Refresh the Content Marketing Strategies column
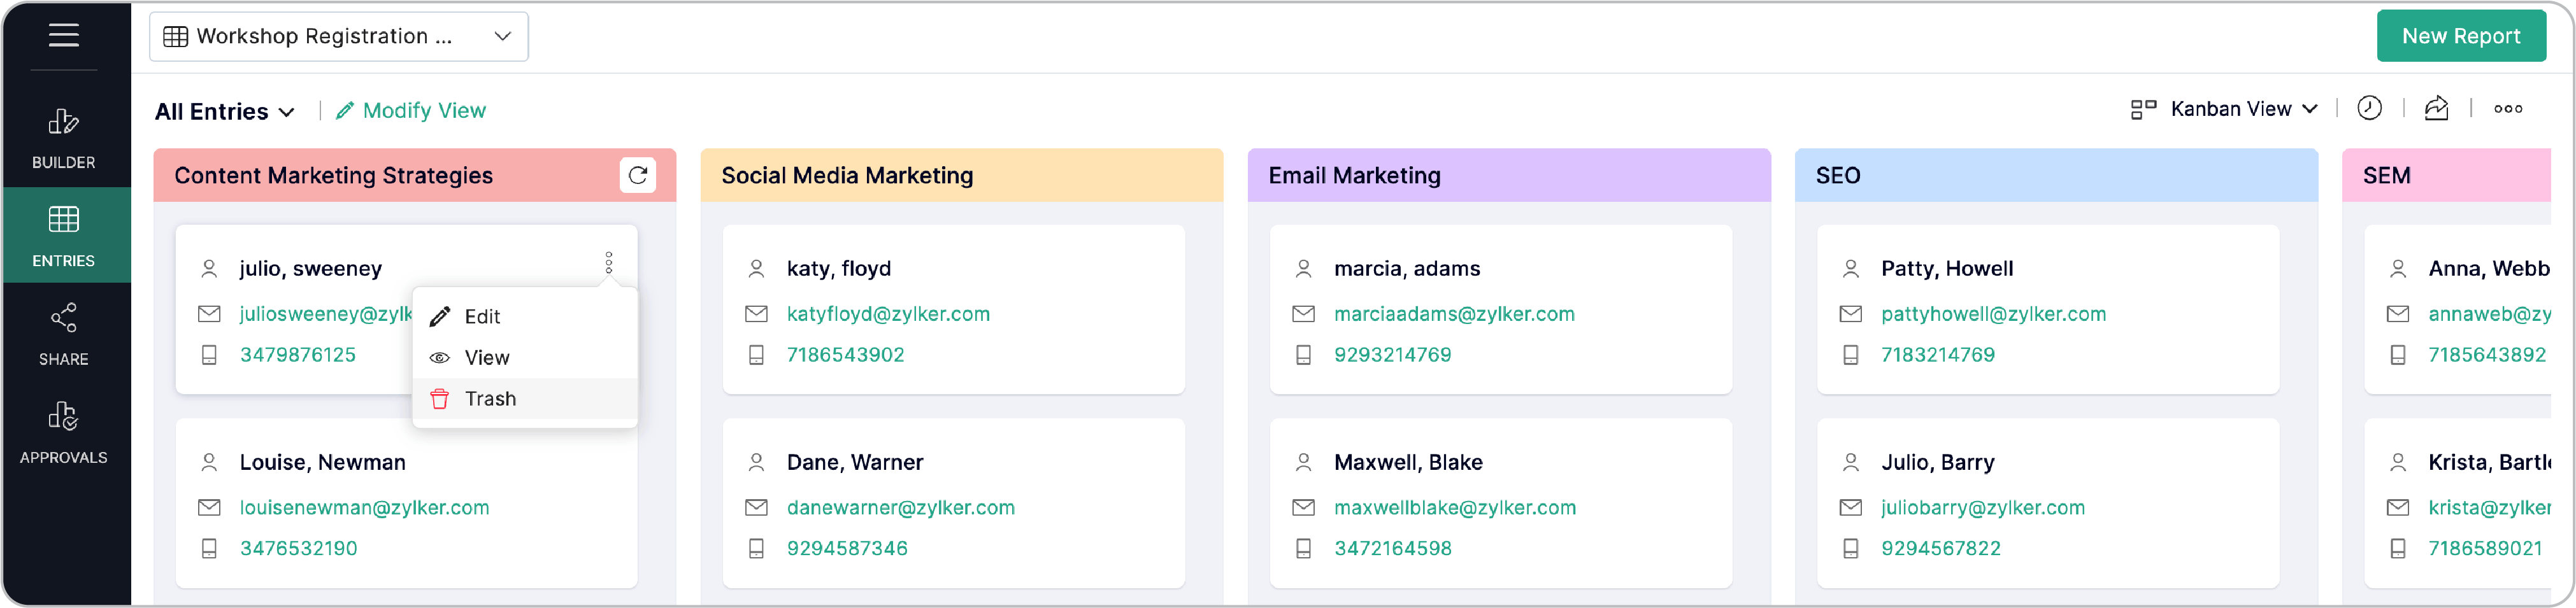 click(x=638, y=175)
